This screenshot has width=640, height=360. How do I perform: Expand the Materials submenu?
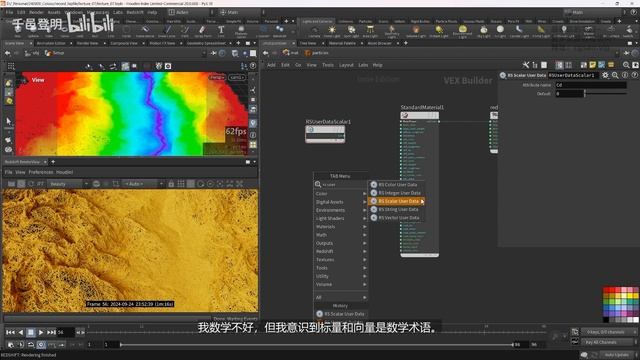click(341, 227)
